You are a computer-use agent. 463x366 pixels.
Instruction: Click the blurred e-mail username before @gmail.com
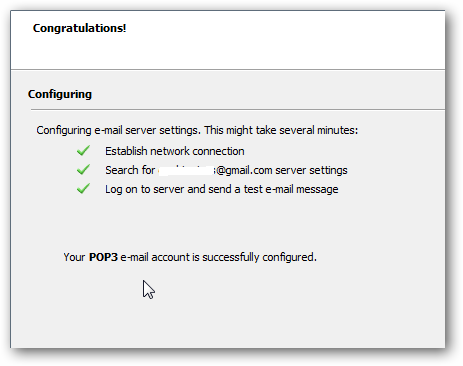(186, 170)
